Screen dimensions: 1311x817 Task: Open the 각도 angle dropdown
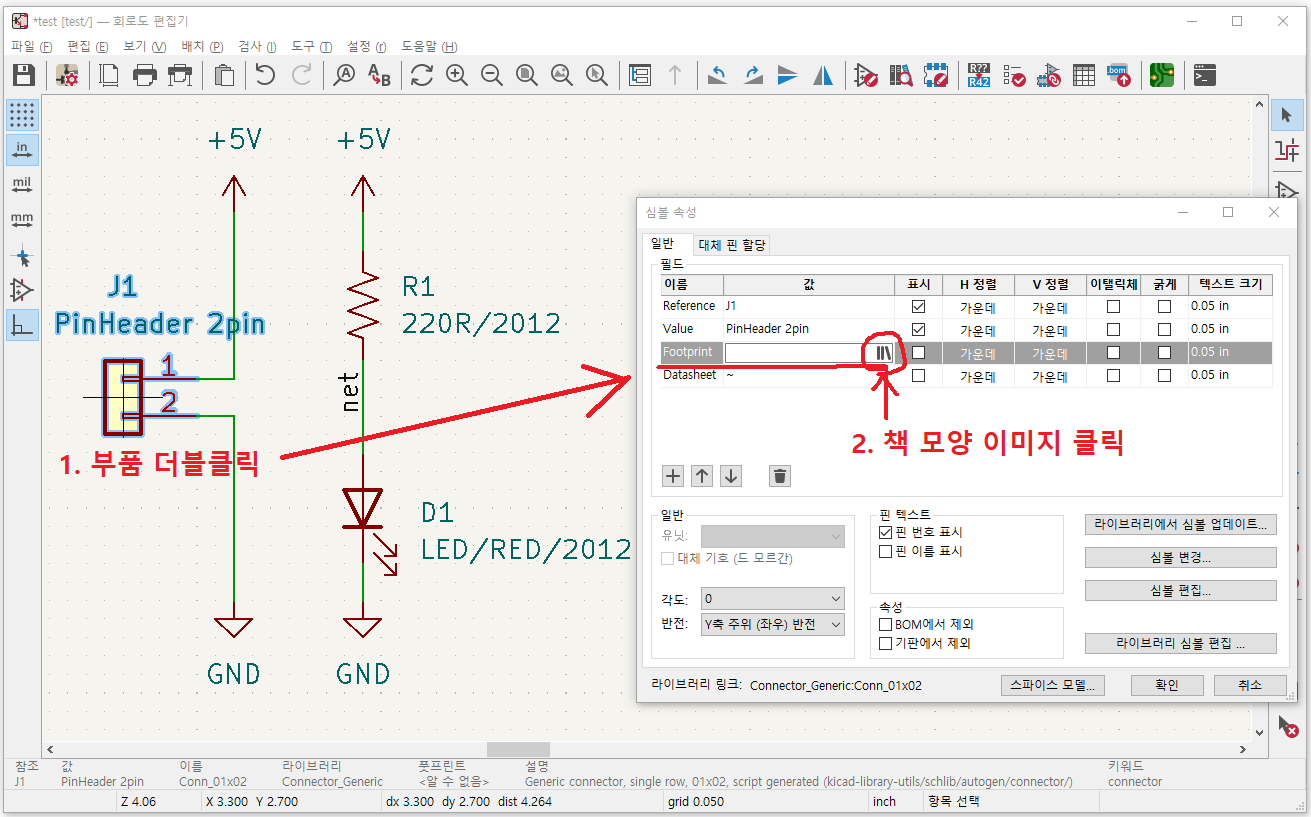[772, 599]
